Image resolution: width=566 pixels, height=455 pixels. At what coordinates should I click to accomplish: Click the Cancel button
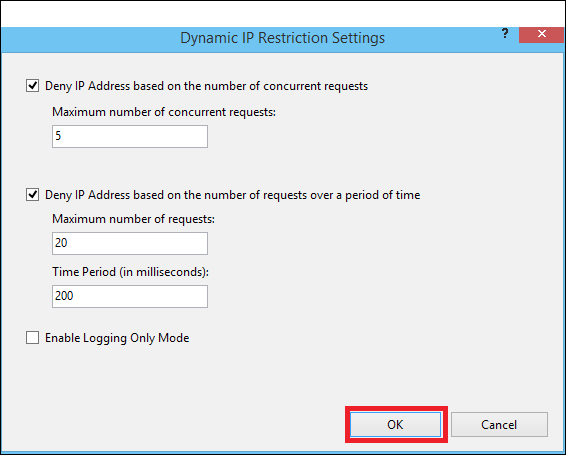tap(499, 425)
